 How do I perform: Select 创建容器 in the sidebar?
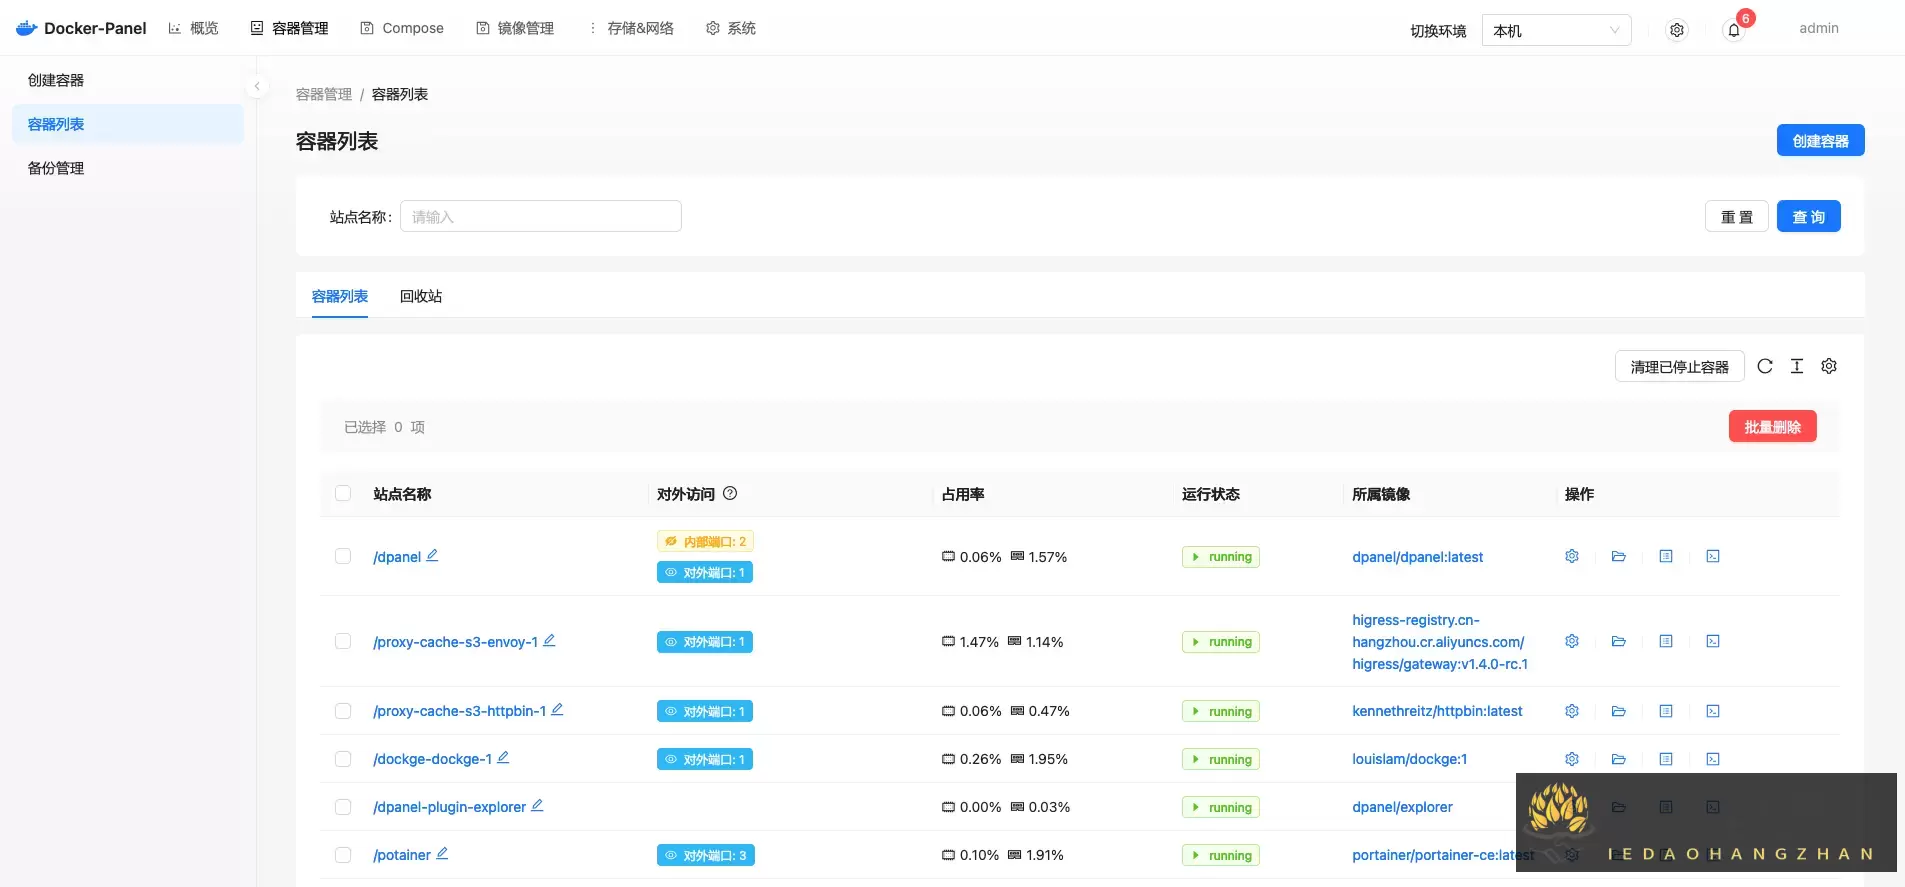coord(128,80)
